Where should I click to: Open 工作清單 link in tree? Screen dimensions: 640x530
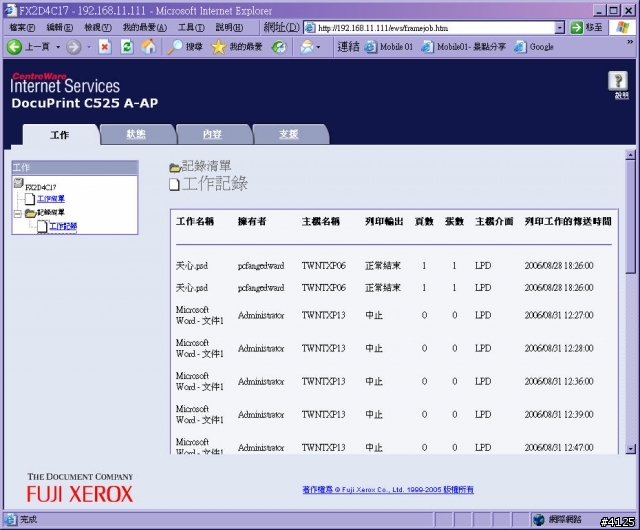(51, 199)
